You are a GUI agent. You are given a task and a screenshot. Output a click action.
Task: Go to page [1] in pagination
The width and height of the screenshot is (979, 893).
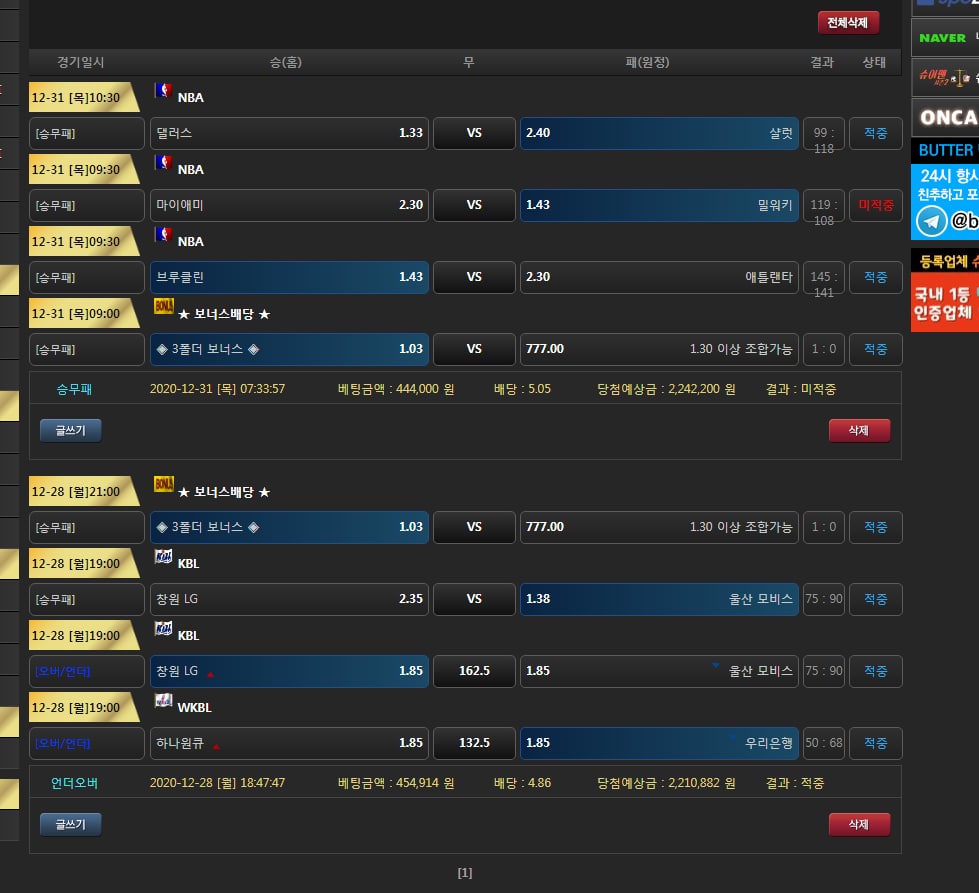(x=465, y=873)
